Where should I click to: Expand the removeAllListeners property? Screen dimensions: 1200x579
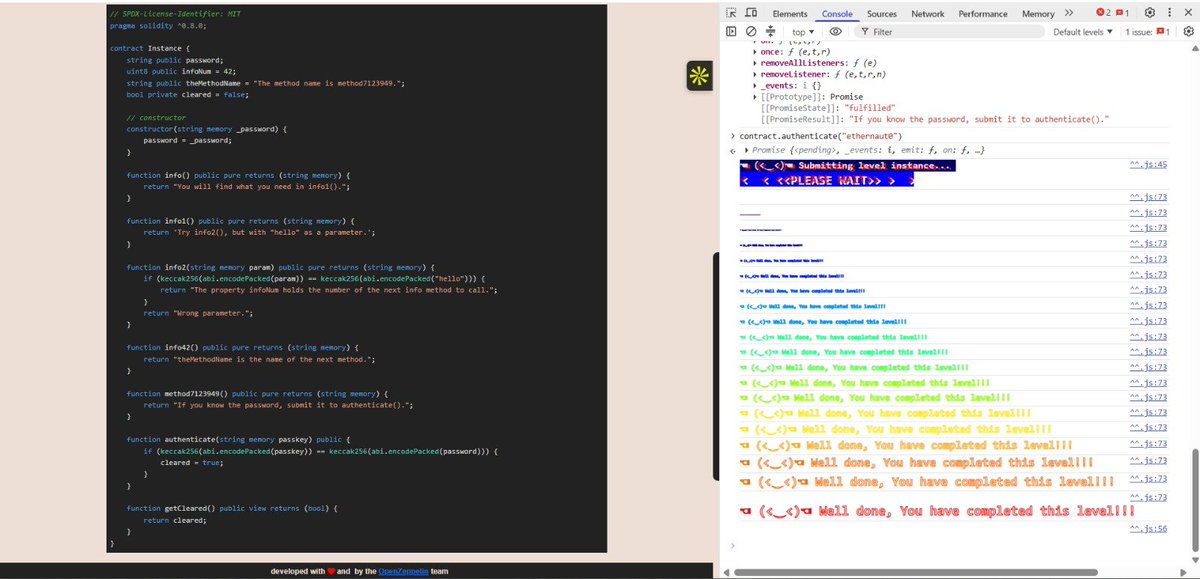[x=754, y=63]
